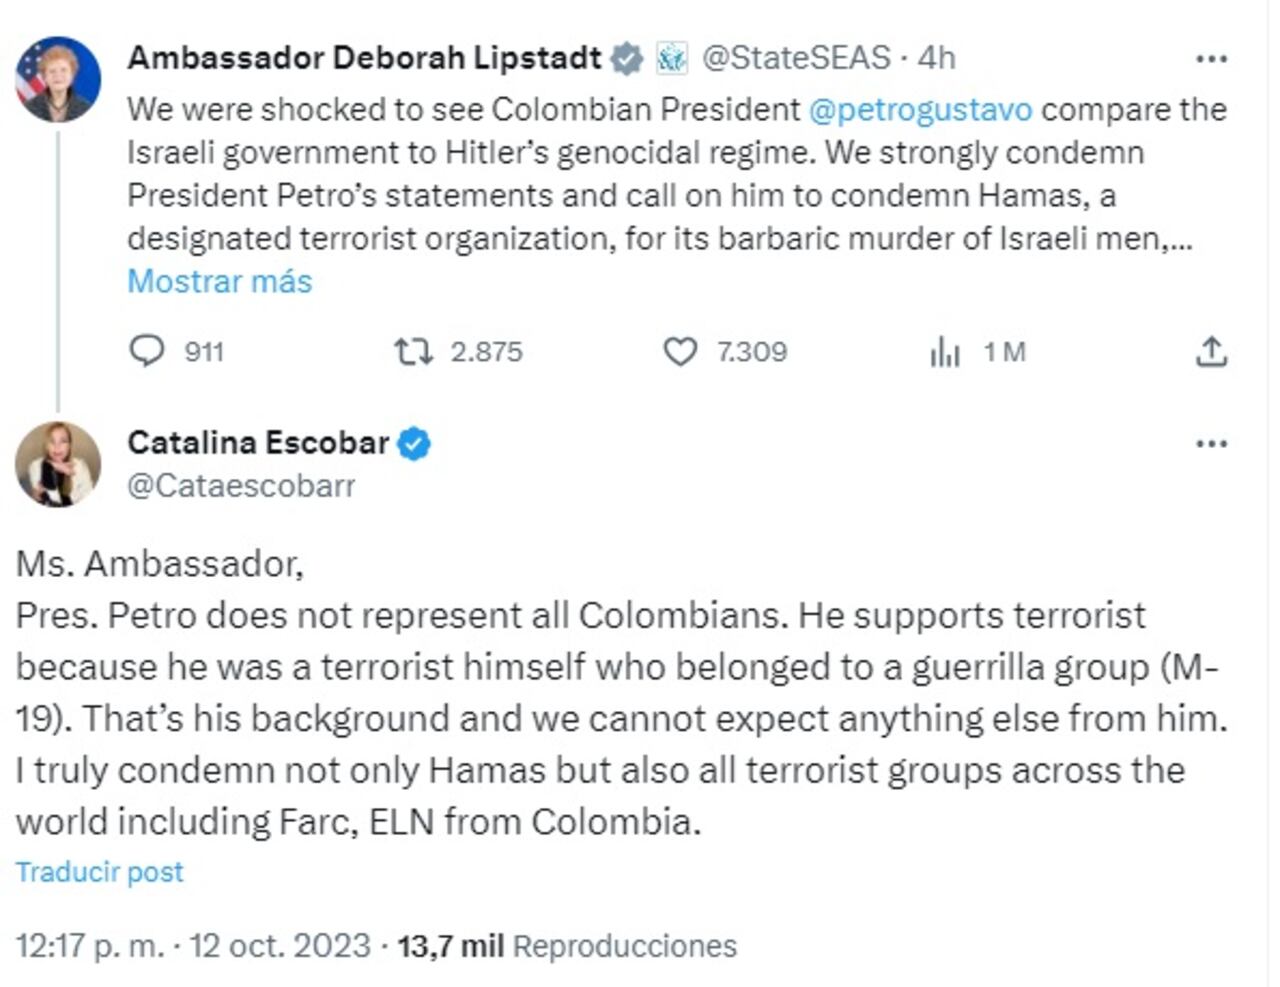Click the verified checkmark beside Ambassador Deborah Lipstadt

625,58
